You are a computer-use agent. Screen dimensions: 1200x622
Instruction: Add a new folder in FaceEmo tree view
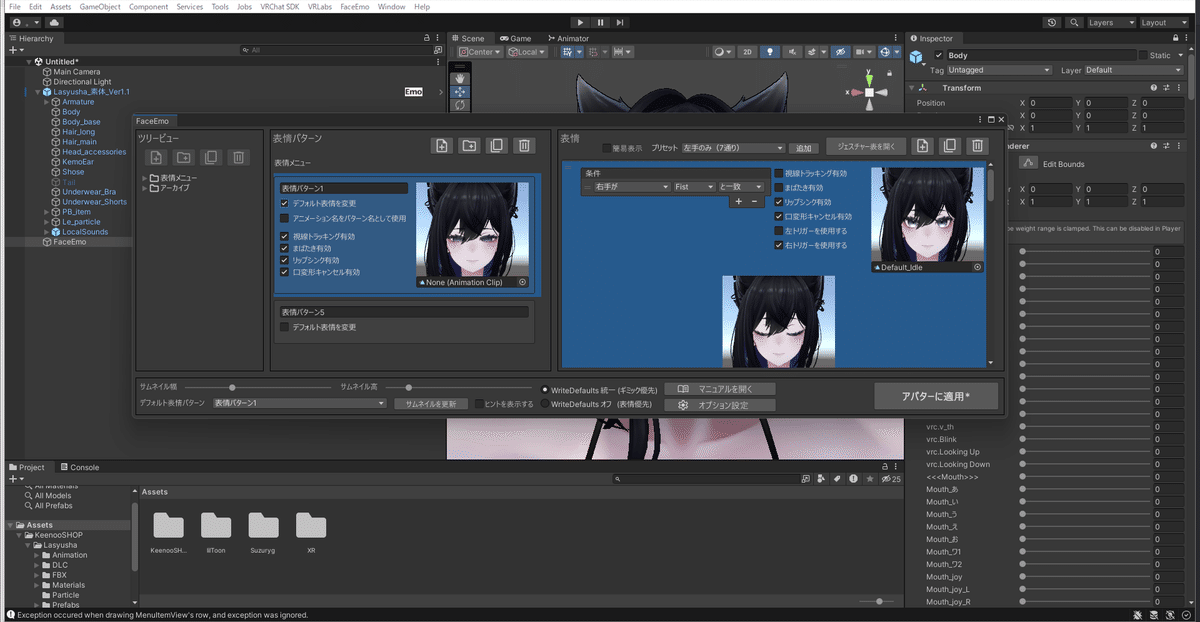pos(184,157)
